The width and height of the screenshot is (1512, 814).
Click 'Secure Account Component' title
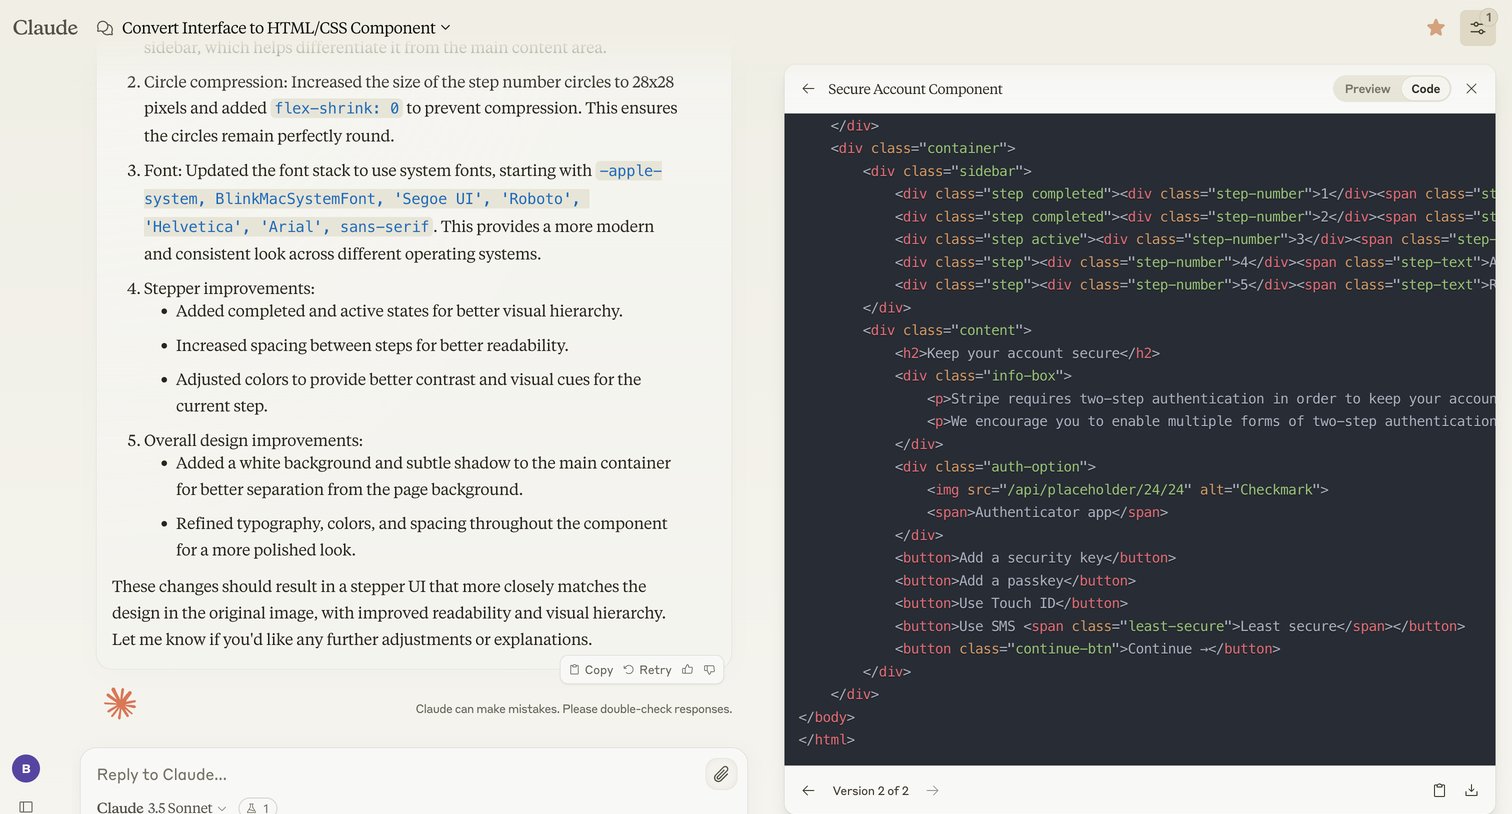coord(915,89)
